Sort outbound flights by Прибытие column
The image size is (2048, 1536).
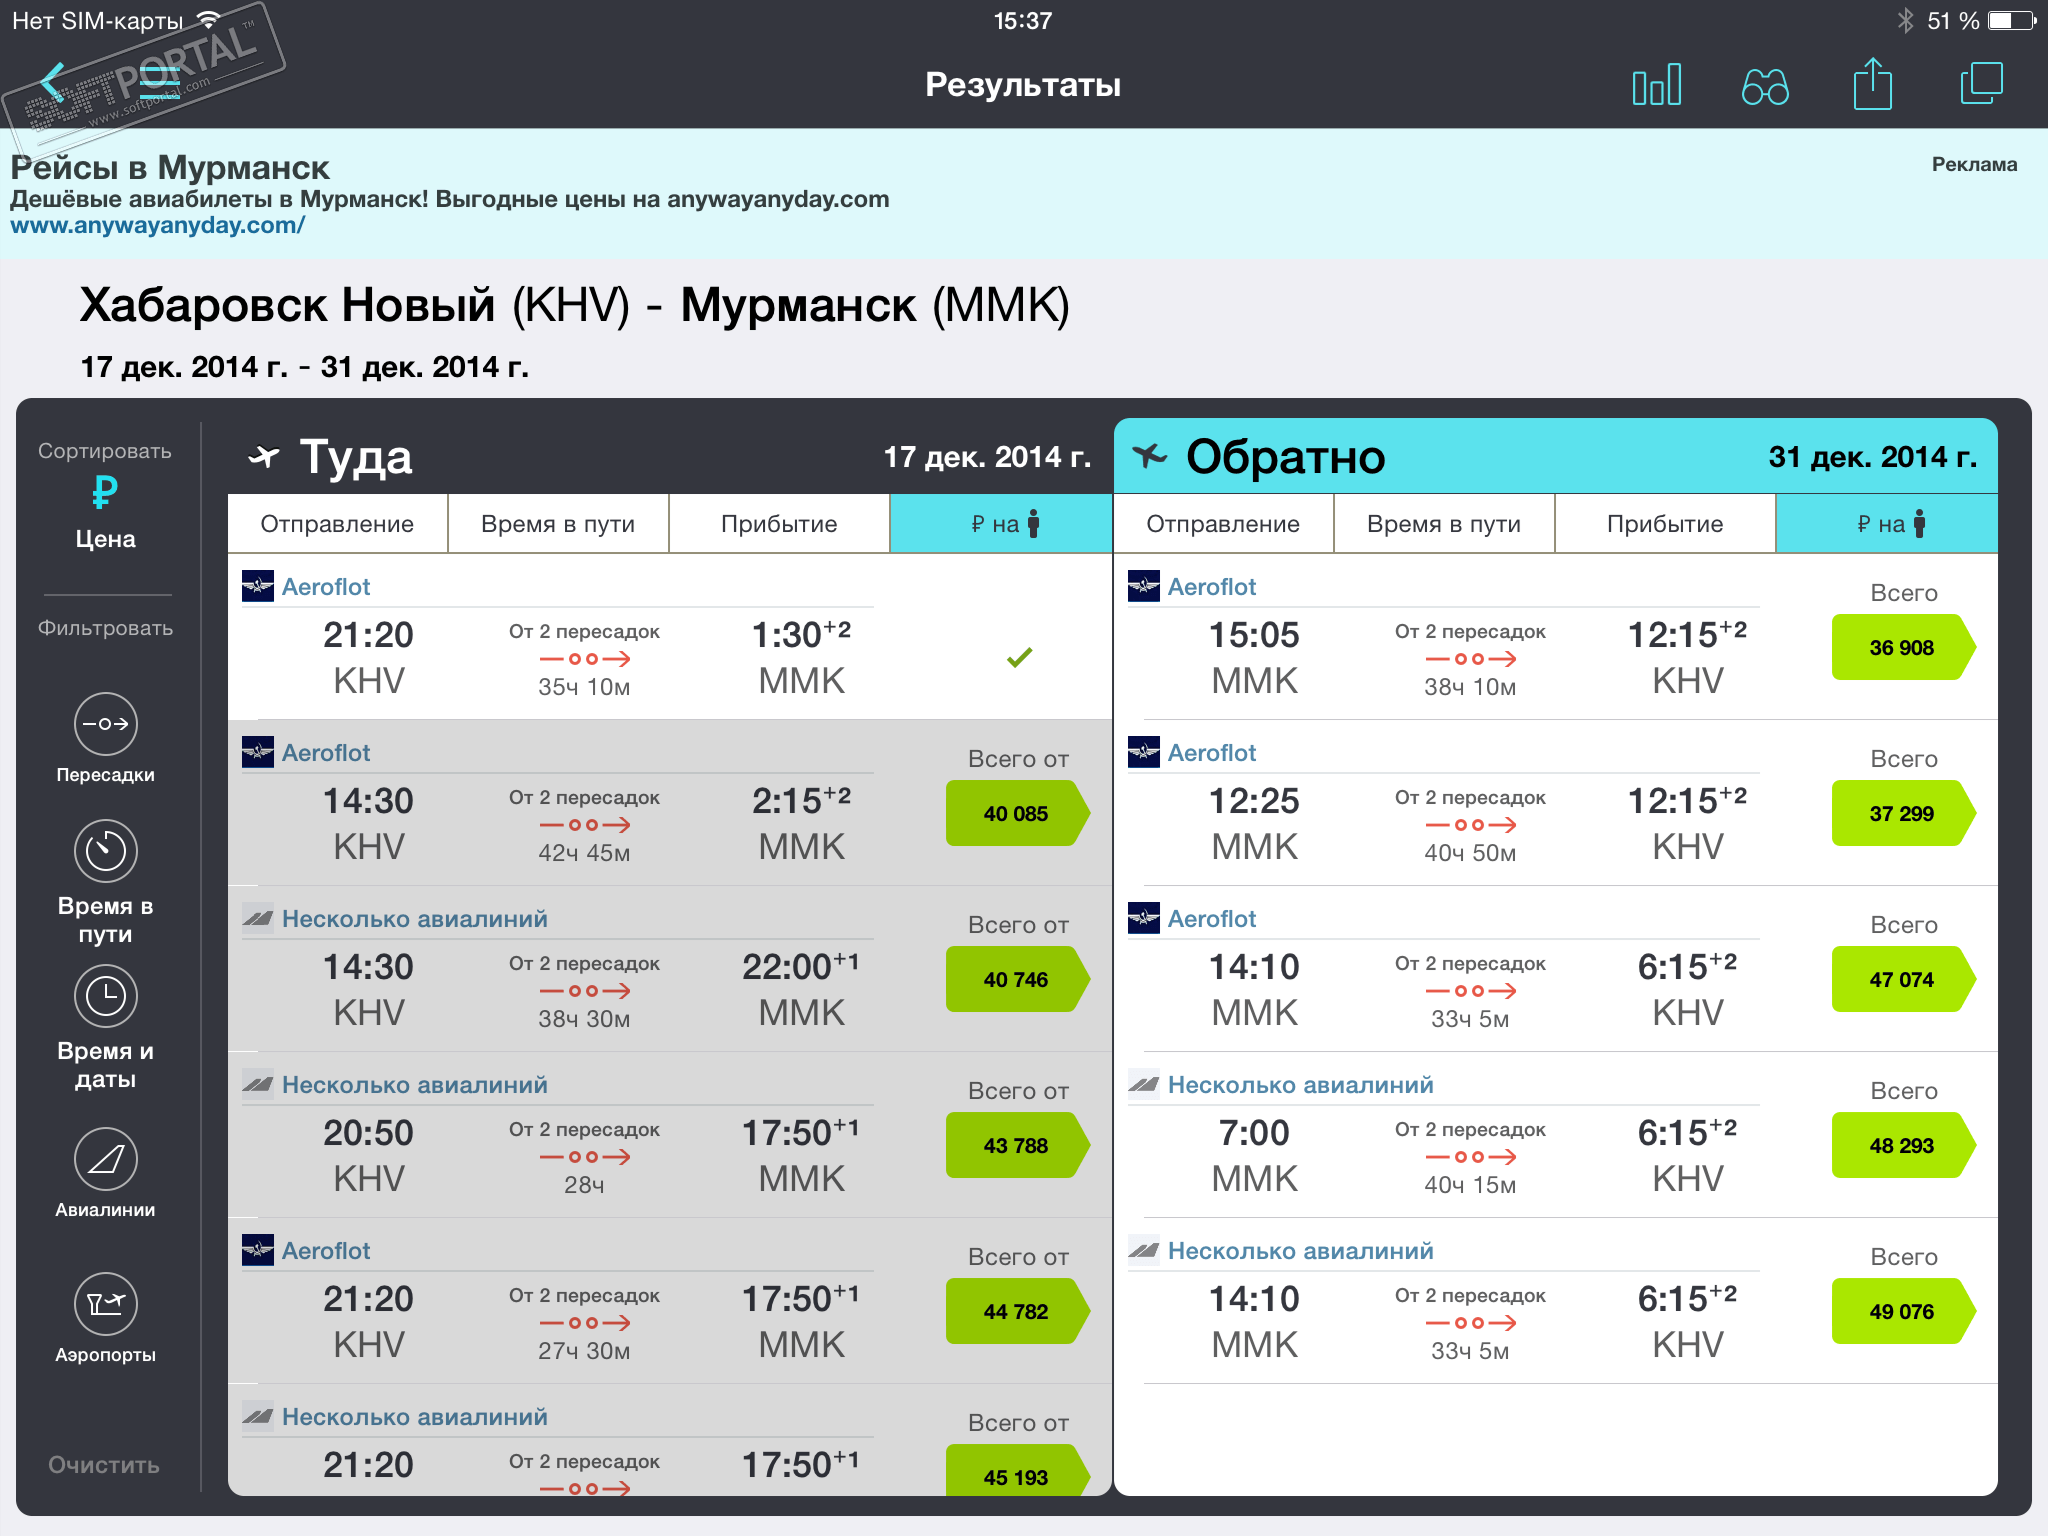[778, 524]
